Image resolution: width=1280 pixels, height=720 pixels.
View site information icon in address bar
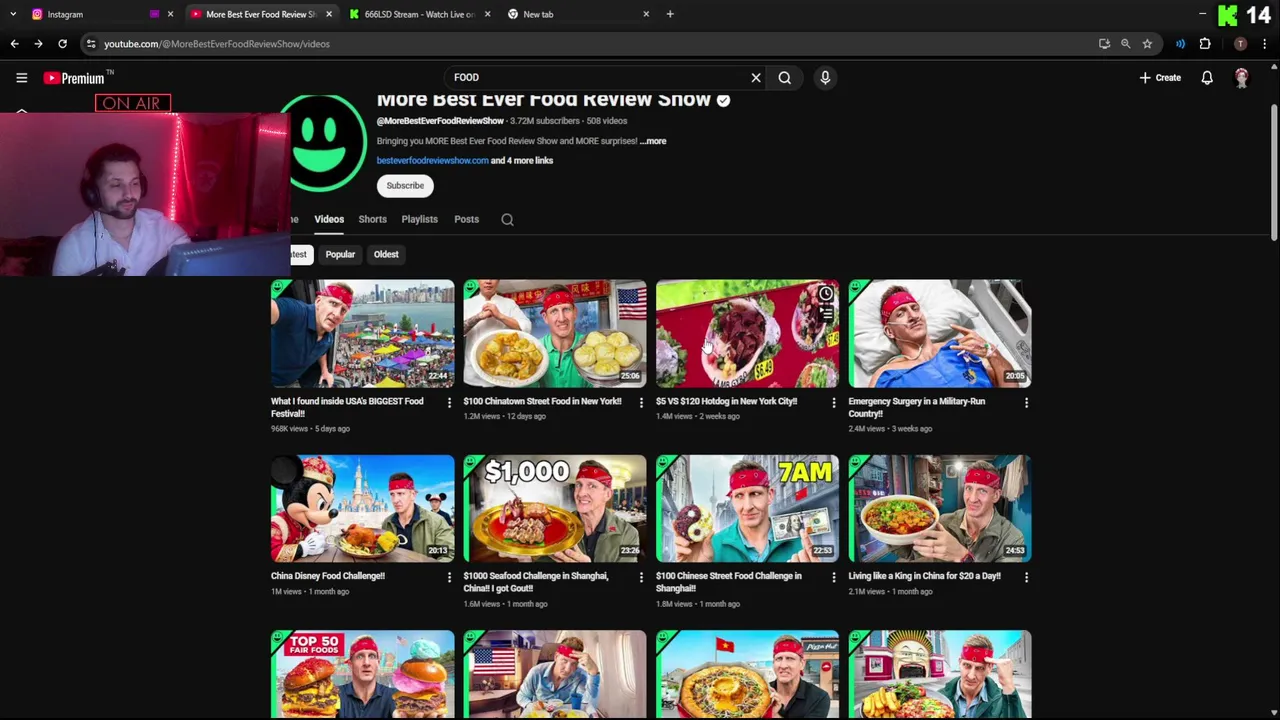91,44
